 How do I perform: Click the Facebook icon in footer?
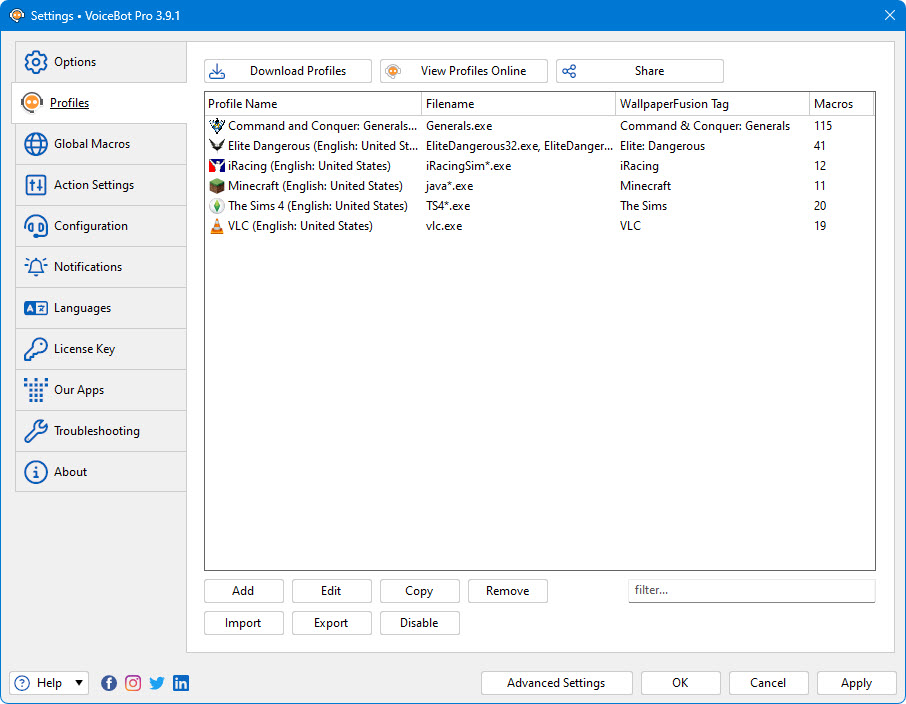click(109, 683)
